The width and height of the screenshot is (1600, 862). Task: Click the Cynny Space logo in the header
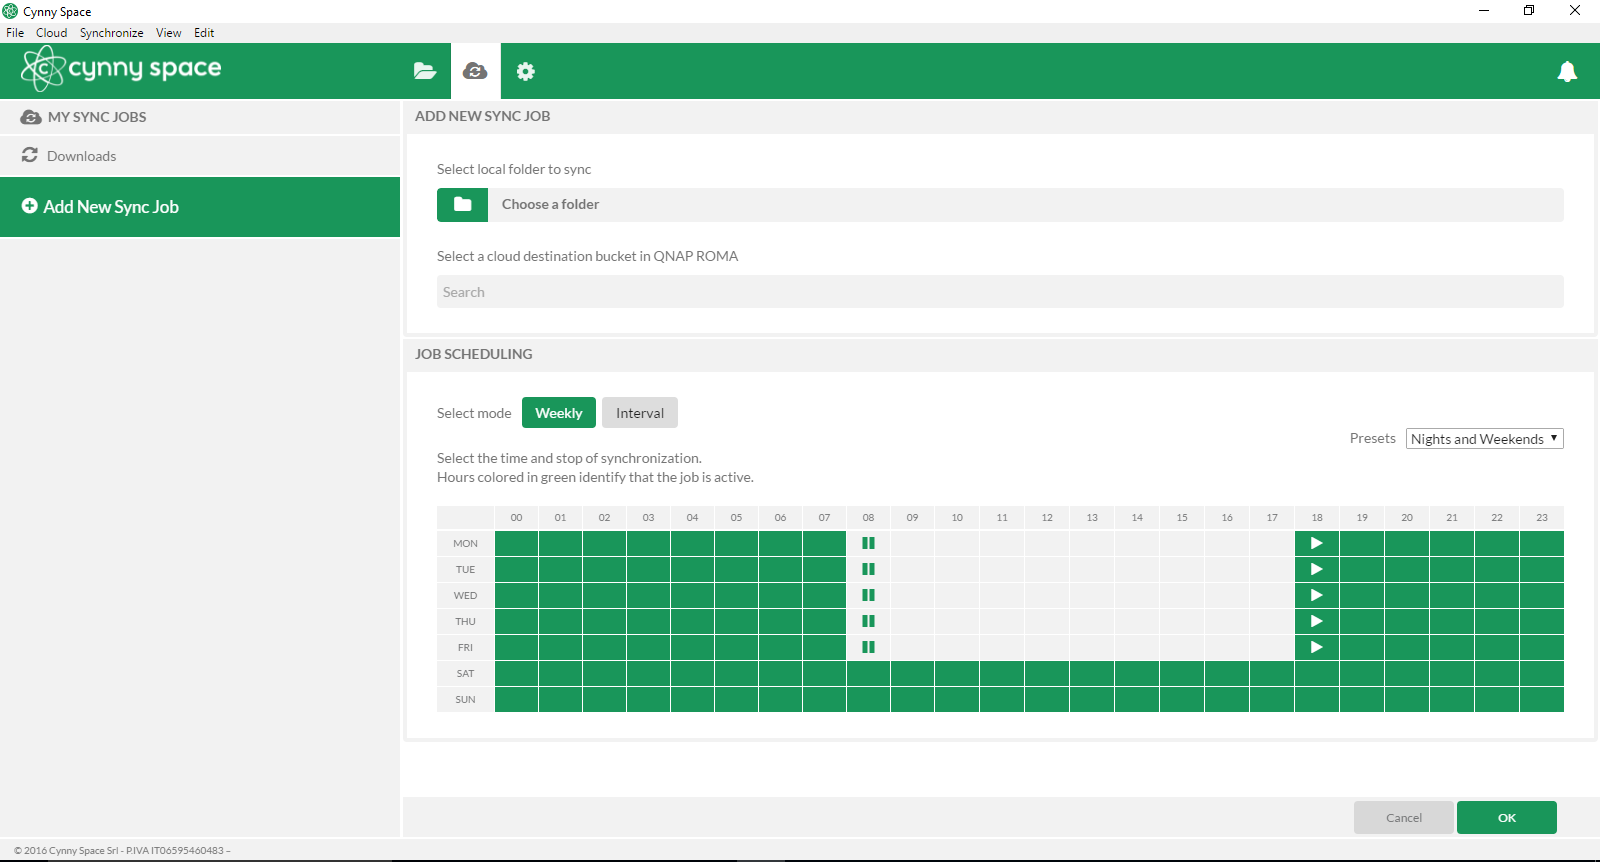(121, 69)
